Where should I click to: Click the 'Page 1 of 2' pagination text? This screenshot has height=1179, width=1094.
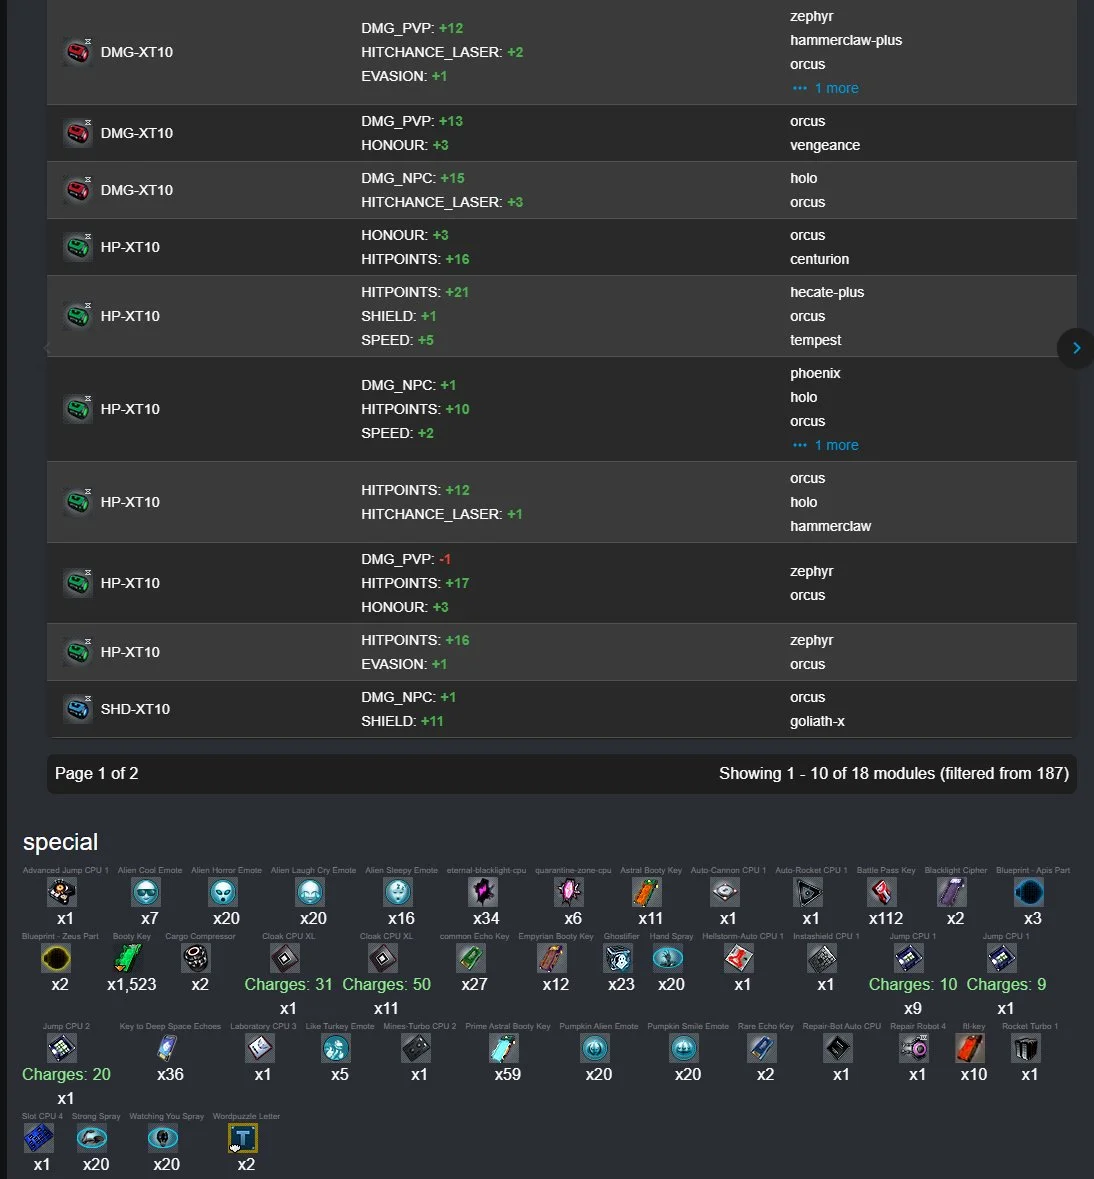coord(97,773)
